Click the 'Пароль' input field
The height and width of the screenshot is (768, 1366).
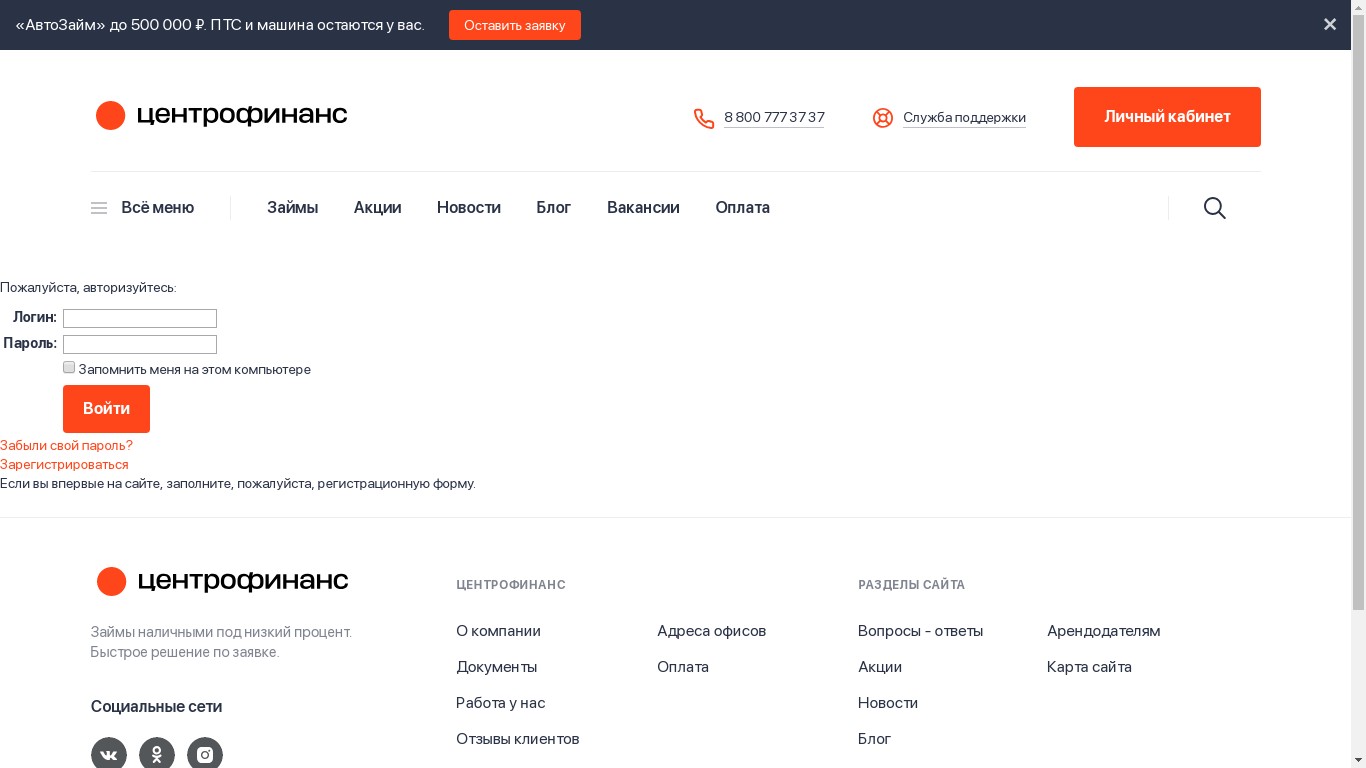[140, 344]
